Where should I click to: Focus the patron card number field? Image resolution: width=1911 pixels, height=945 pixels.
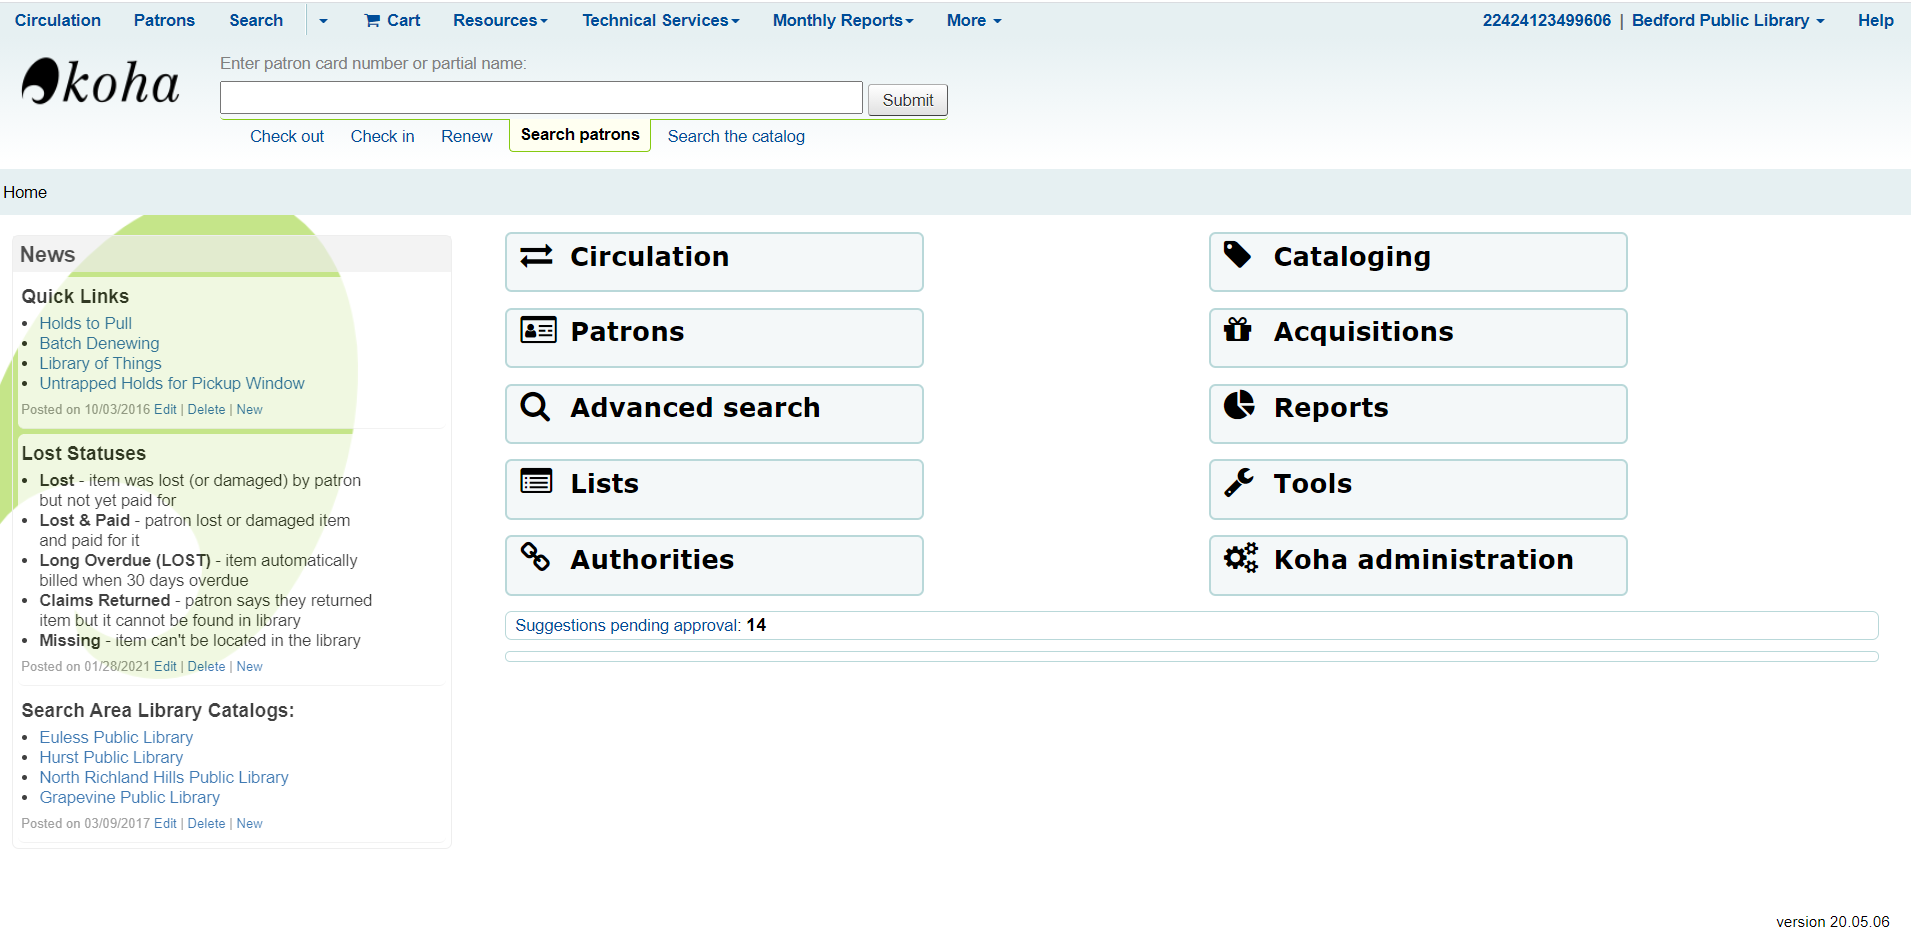click(540, 98)
